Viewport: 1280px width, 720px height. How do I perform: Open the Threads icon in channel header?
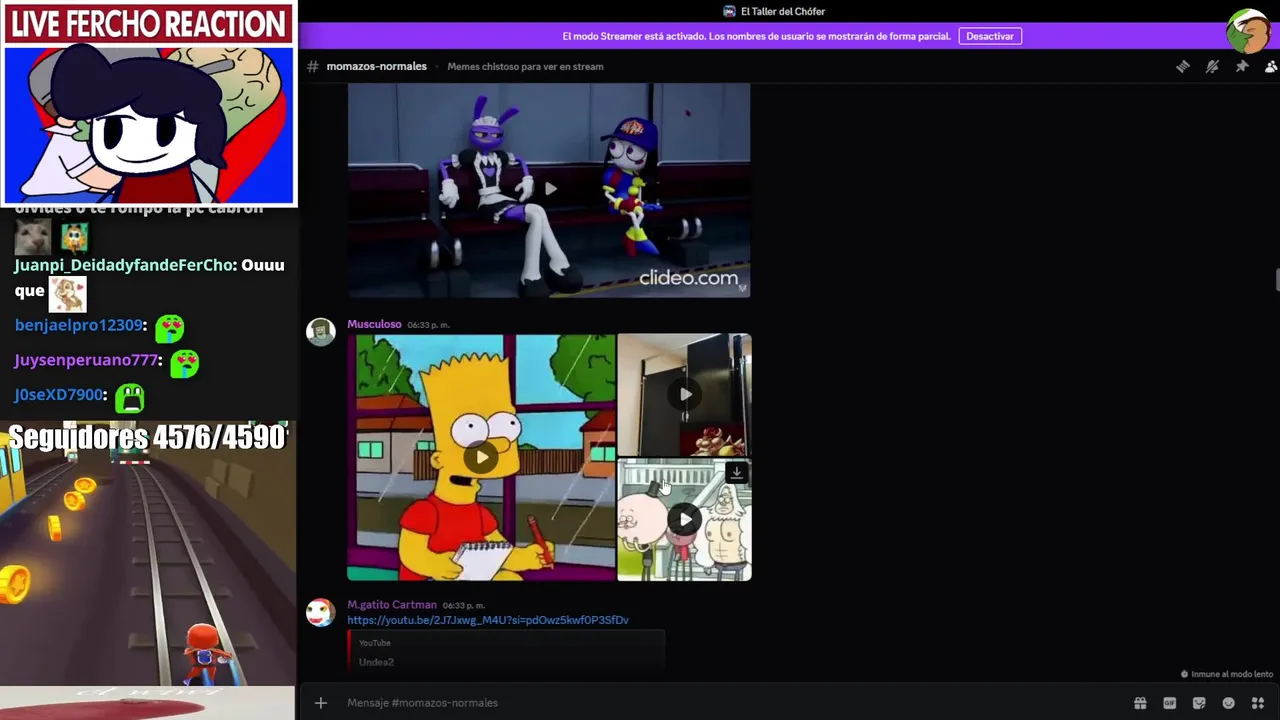tap(1183, 66)
